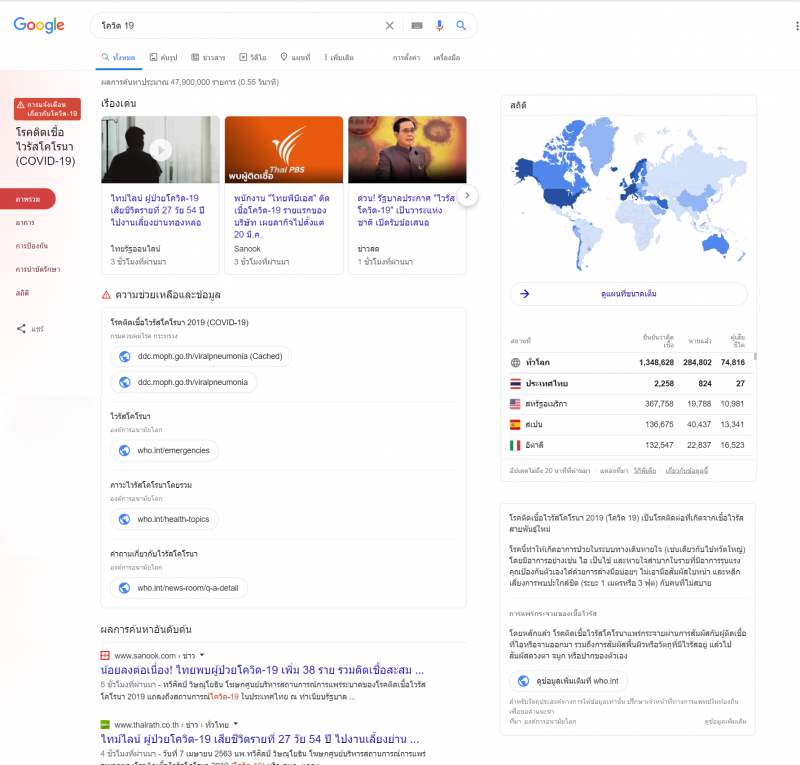Open the on-screen keyboard icon in search bar

point(415,25)
